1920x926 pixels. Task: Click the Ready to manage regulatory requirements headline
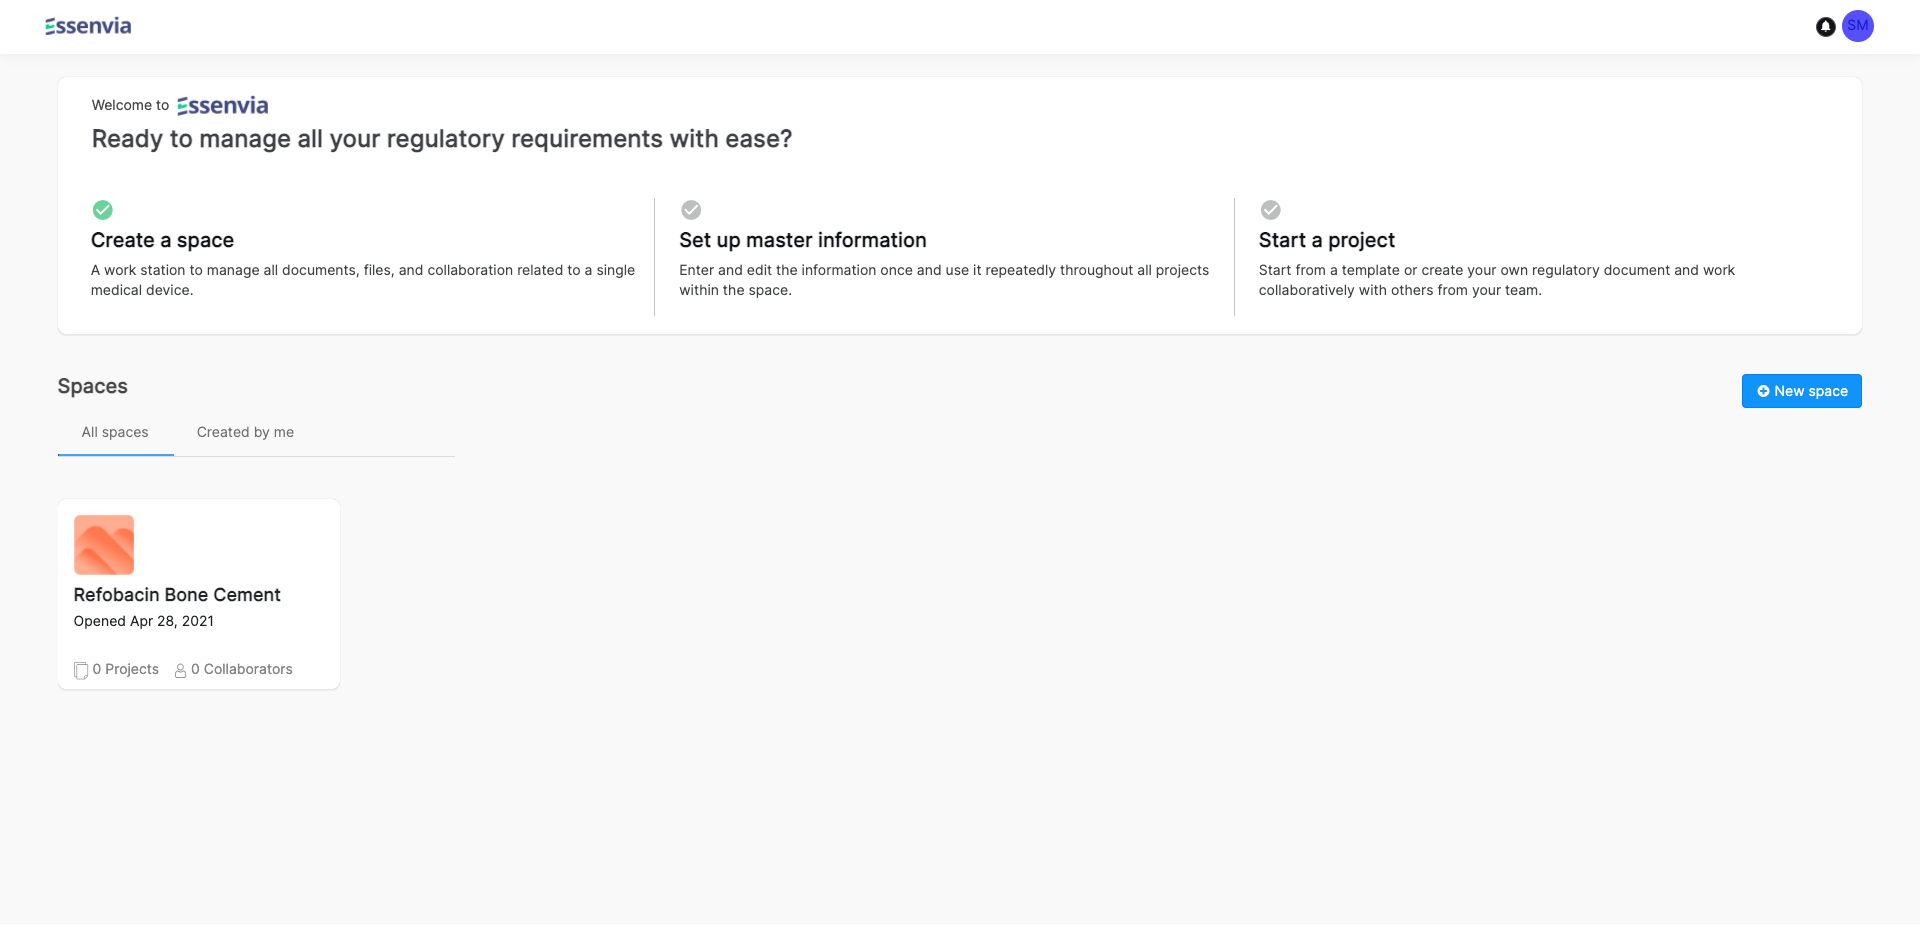point(442,139)
